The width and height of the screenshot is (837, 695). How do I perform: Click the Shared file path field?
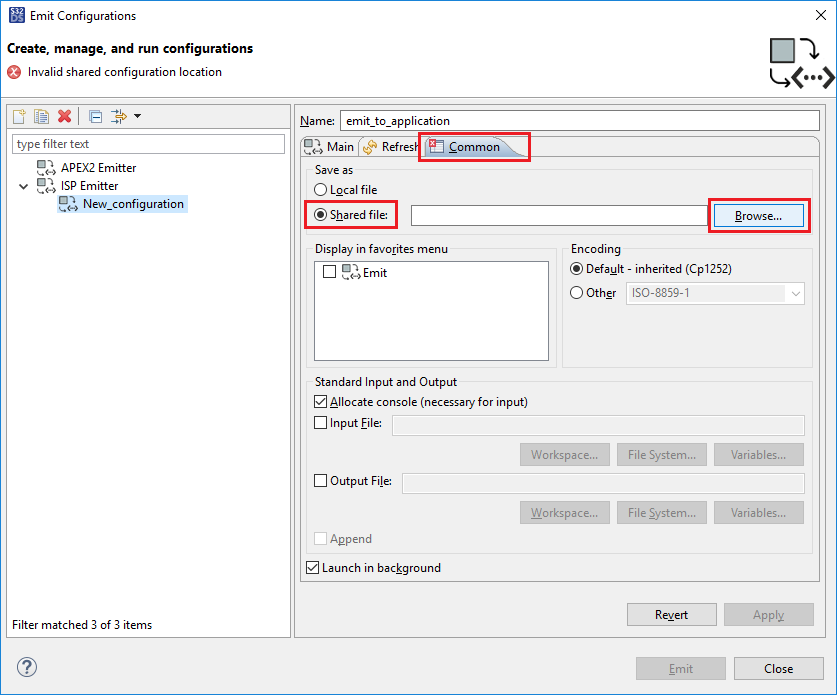tap(559, 216)
